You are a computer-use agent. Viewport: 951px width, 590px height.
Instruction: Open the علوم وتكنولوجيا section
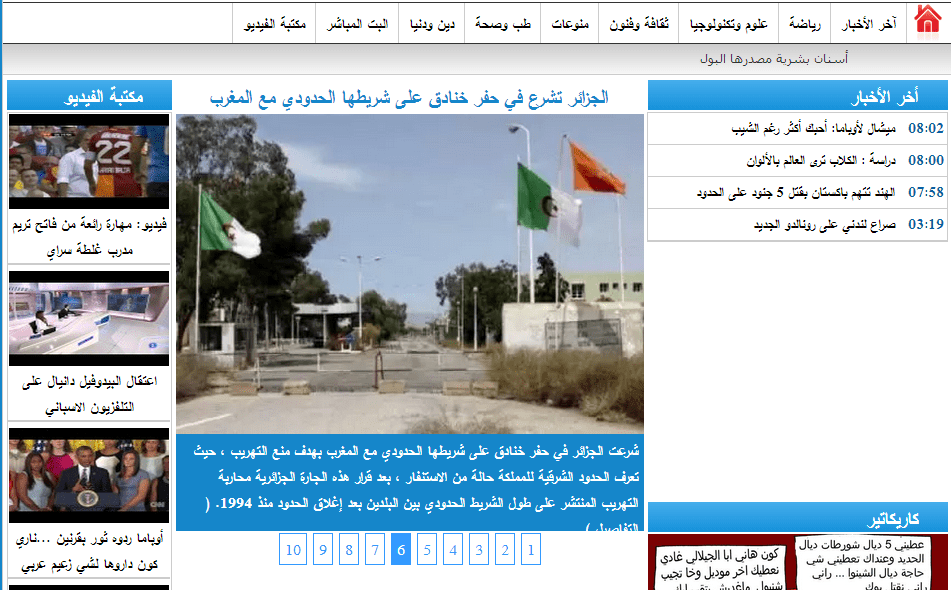click(728, 24)
